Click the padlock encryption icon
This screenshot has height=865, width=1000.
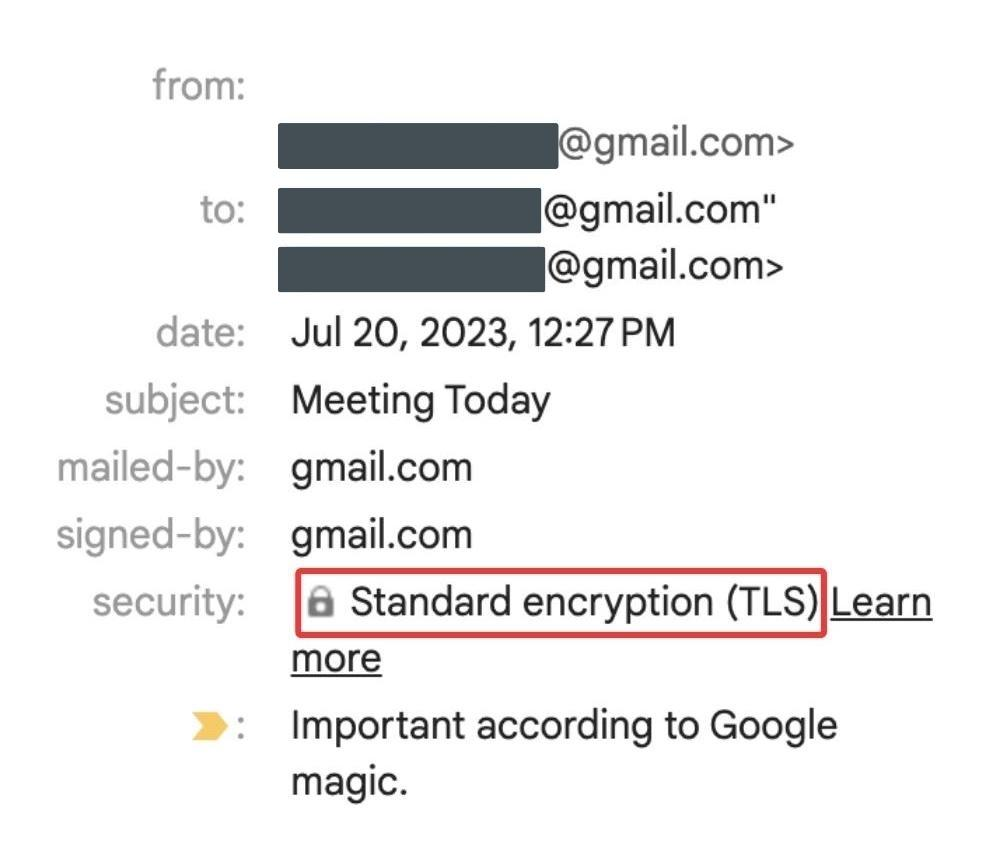tap(321, 602)
